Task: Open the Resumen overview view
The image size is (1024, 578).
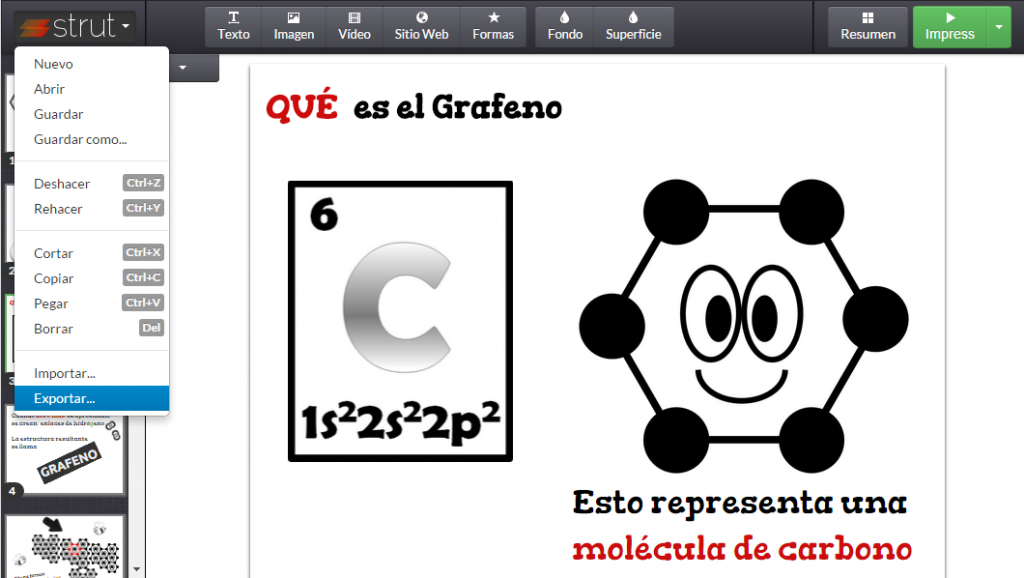Action: [867, 26]
